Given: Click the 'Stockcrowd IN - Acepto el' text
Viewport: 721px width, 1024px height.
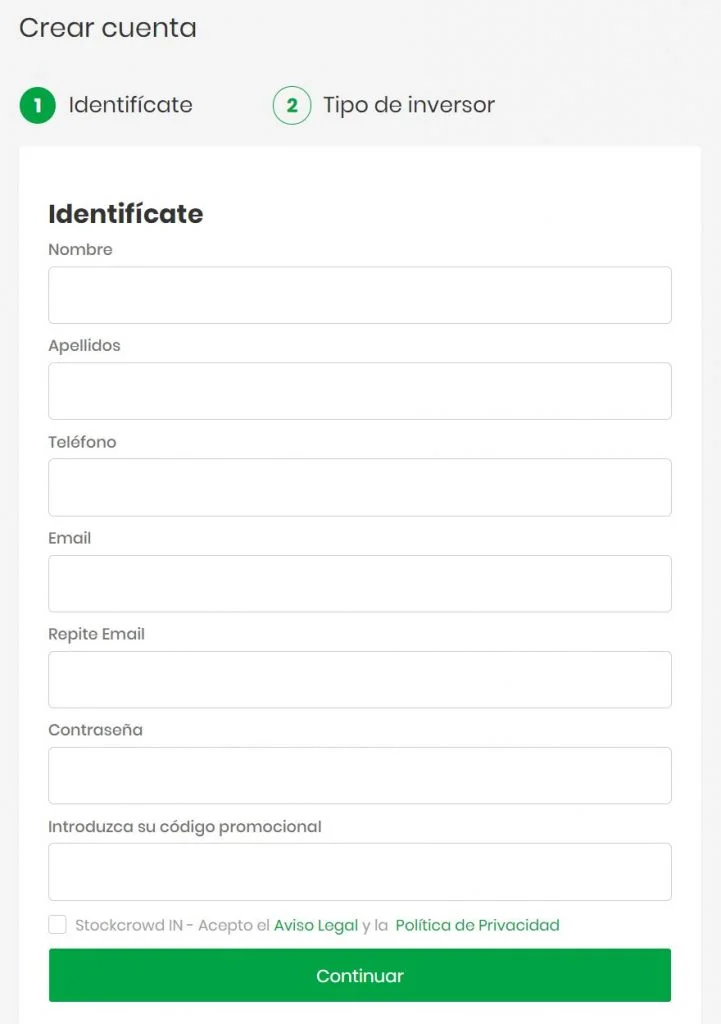Looking at the screenshot, I should (172, 925).
